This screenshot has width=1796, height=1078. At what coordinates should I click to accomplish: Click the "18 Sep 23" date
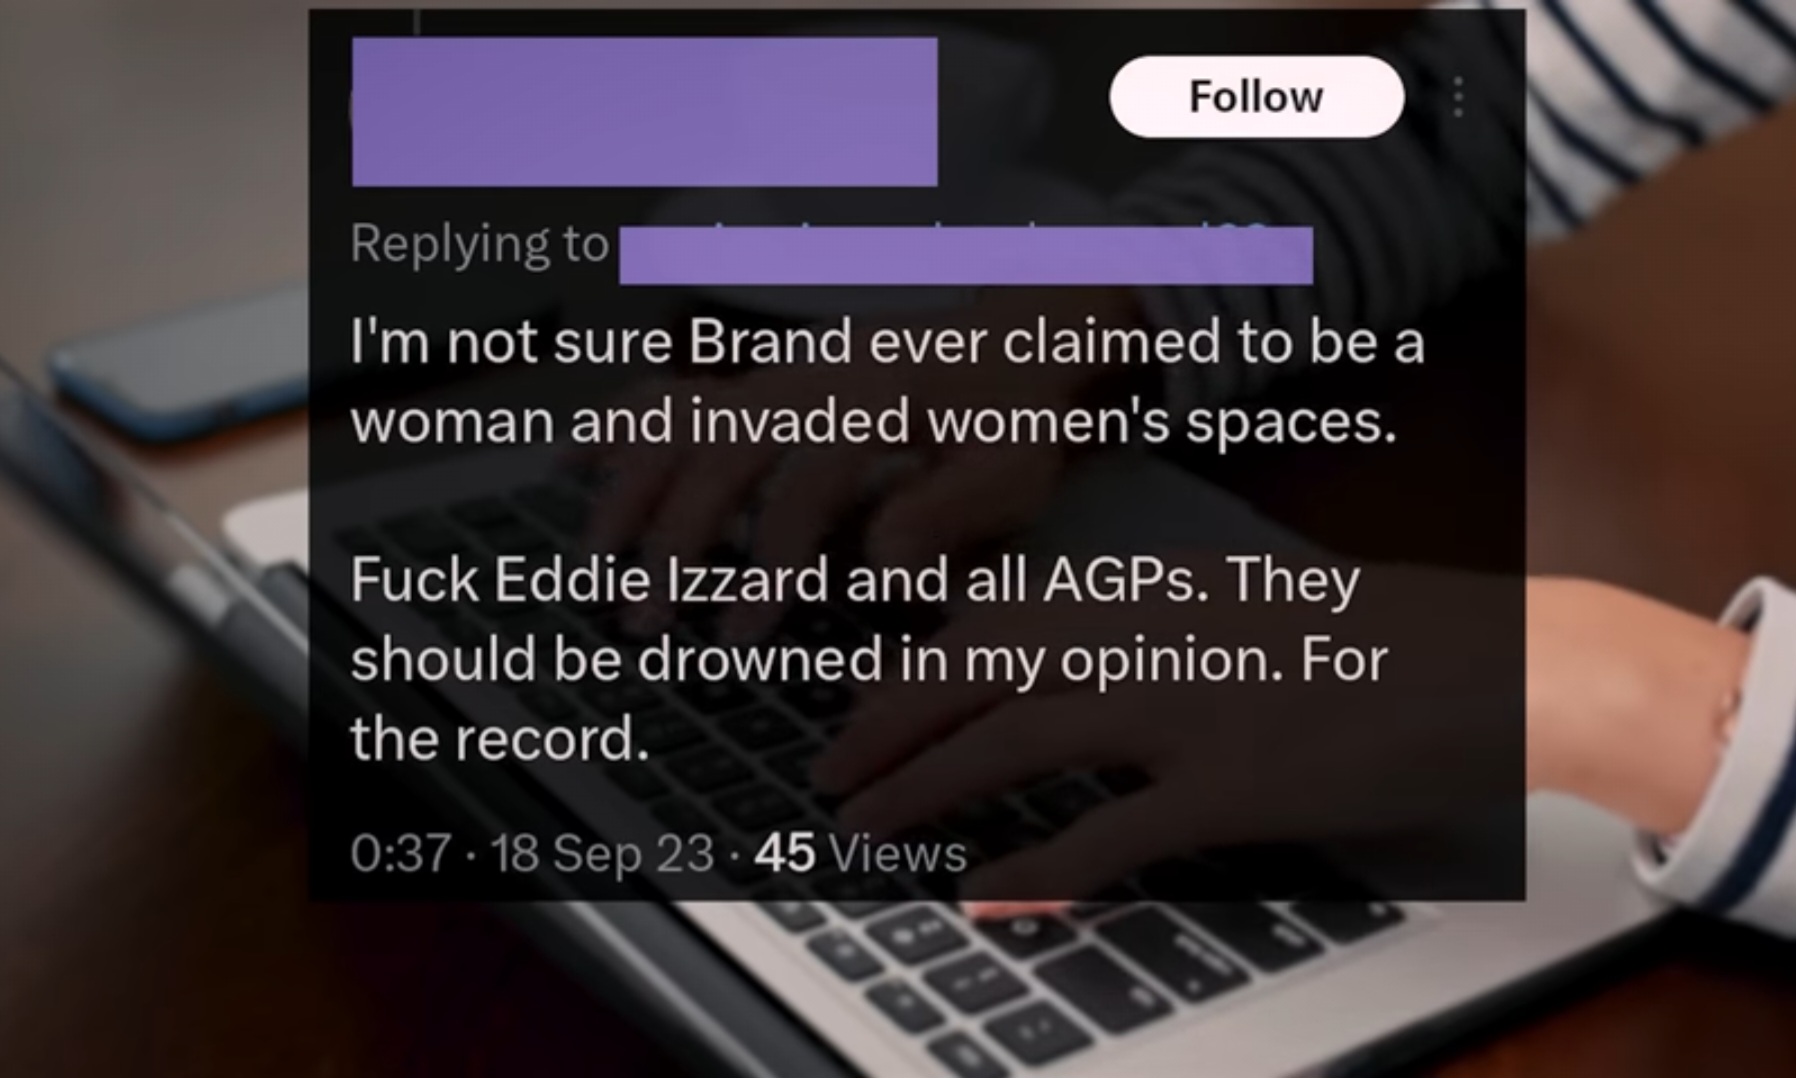coord(602,853)
